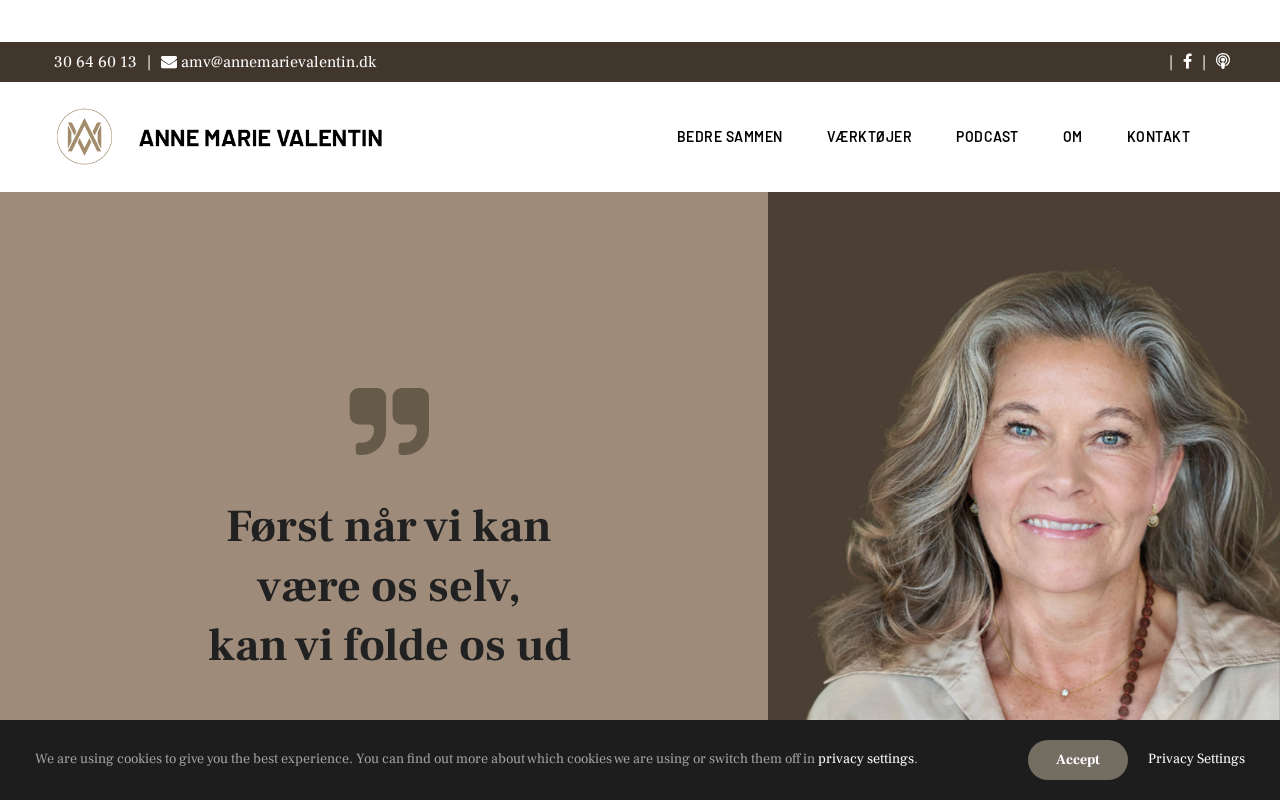This screenshot has height=800, width=1280.
Task: Click the large quotation mark icon
Action: click(x=389, y=421)
